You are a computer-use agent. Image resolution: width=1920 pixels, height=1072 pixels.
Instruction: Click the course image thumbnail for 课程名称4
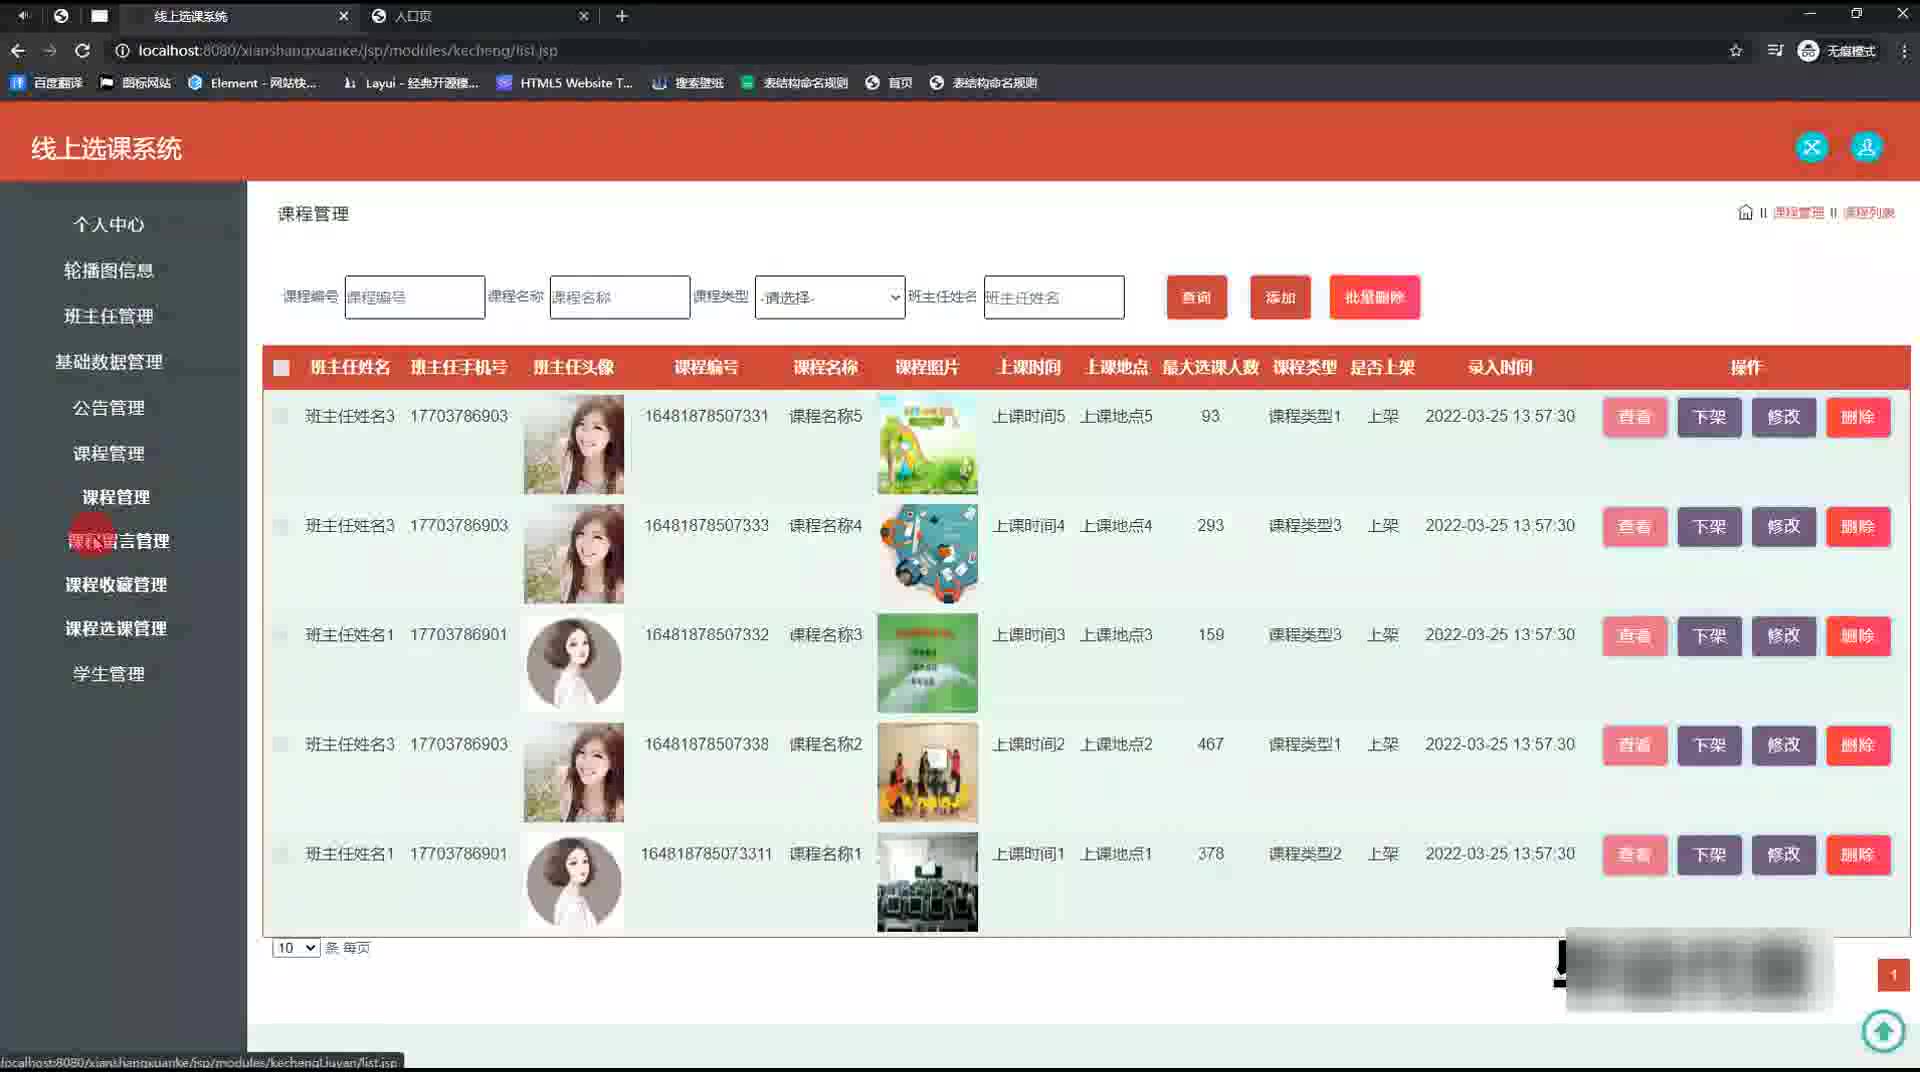click(927, 554)
